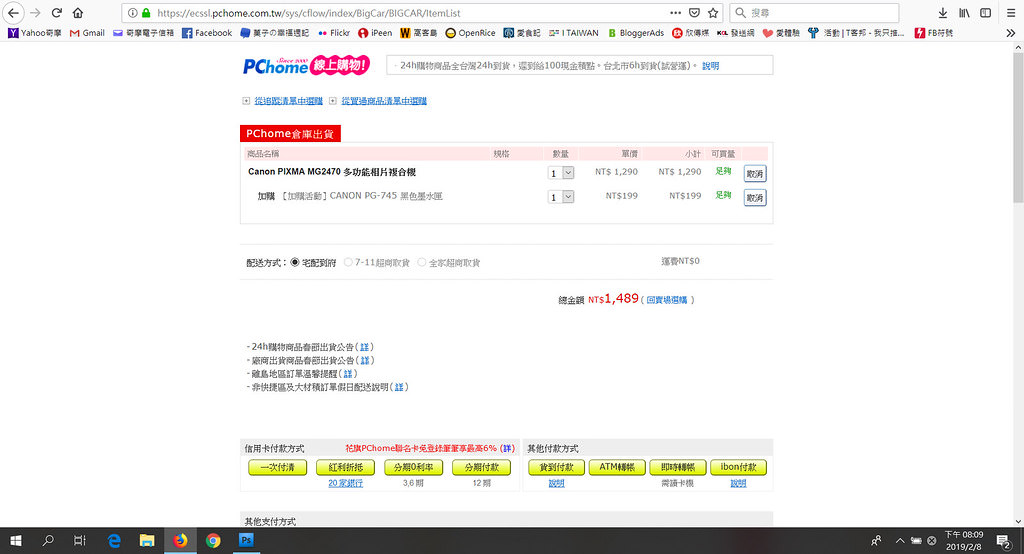Show hidden system tray icons chevron
This screenshot has width=1024, height=554.
point(900,540)
